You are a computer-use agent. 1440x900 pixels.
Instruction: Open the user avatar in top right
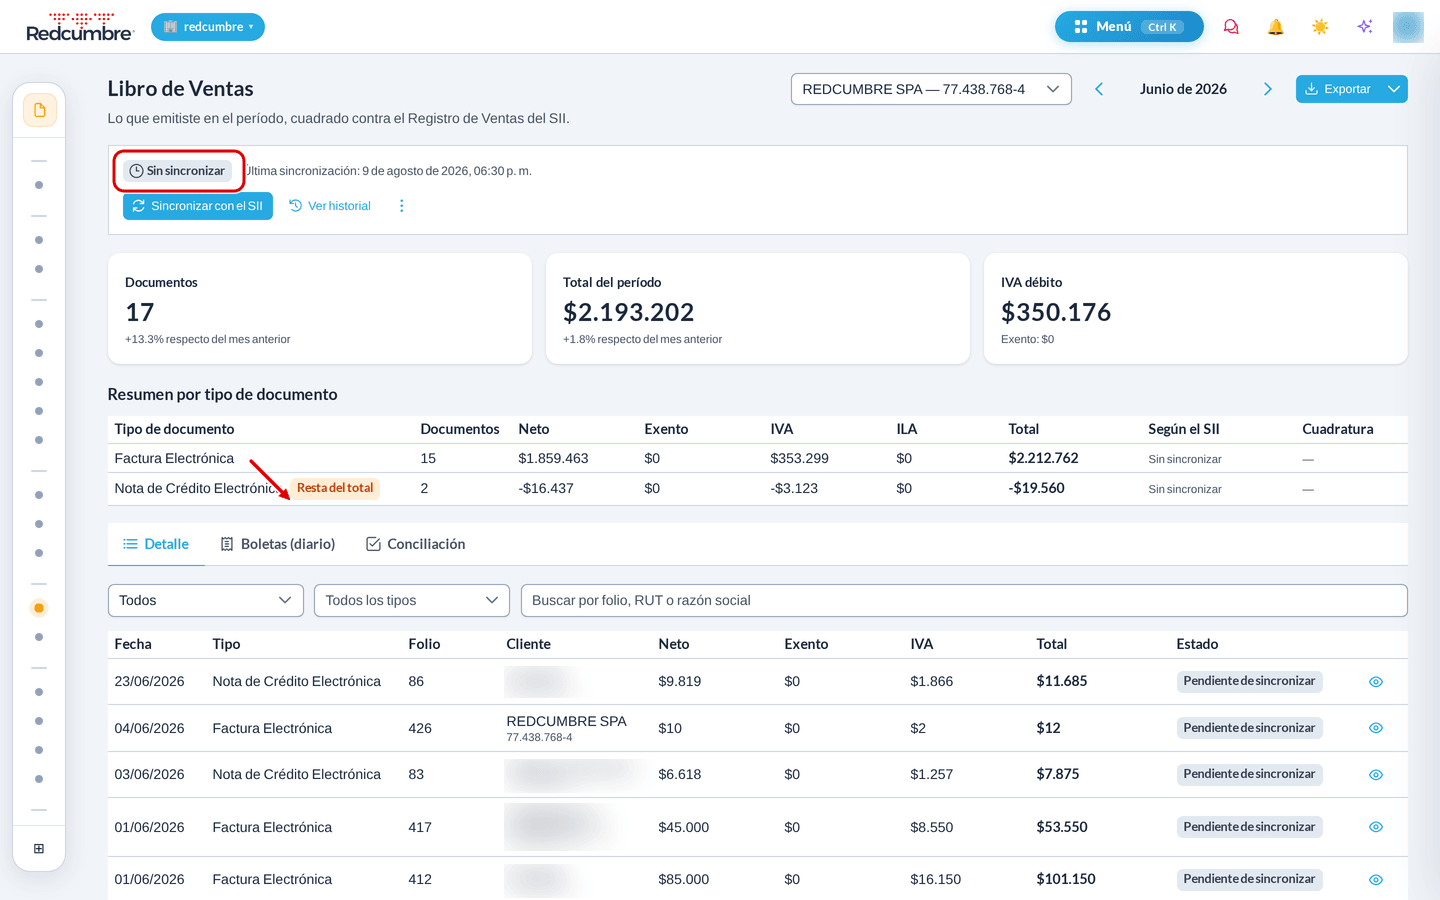[x=1408, y=27]
